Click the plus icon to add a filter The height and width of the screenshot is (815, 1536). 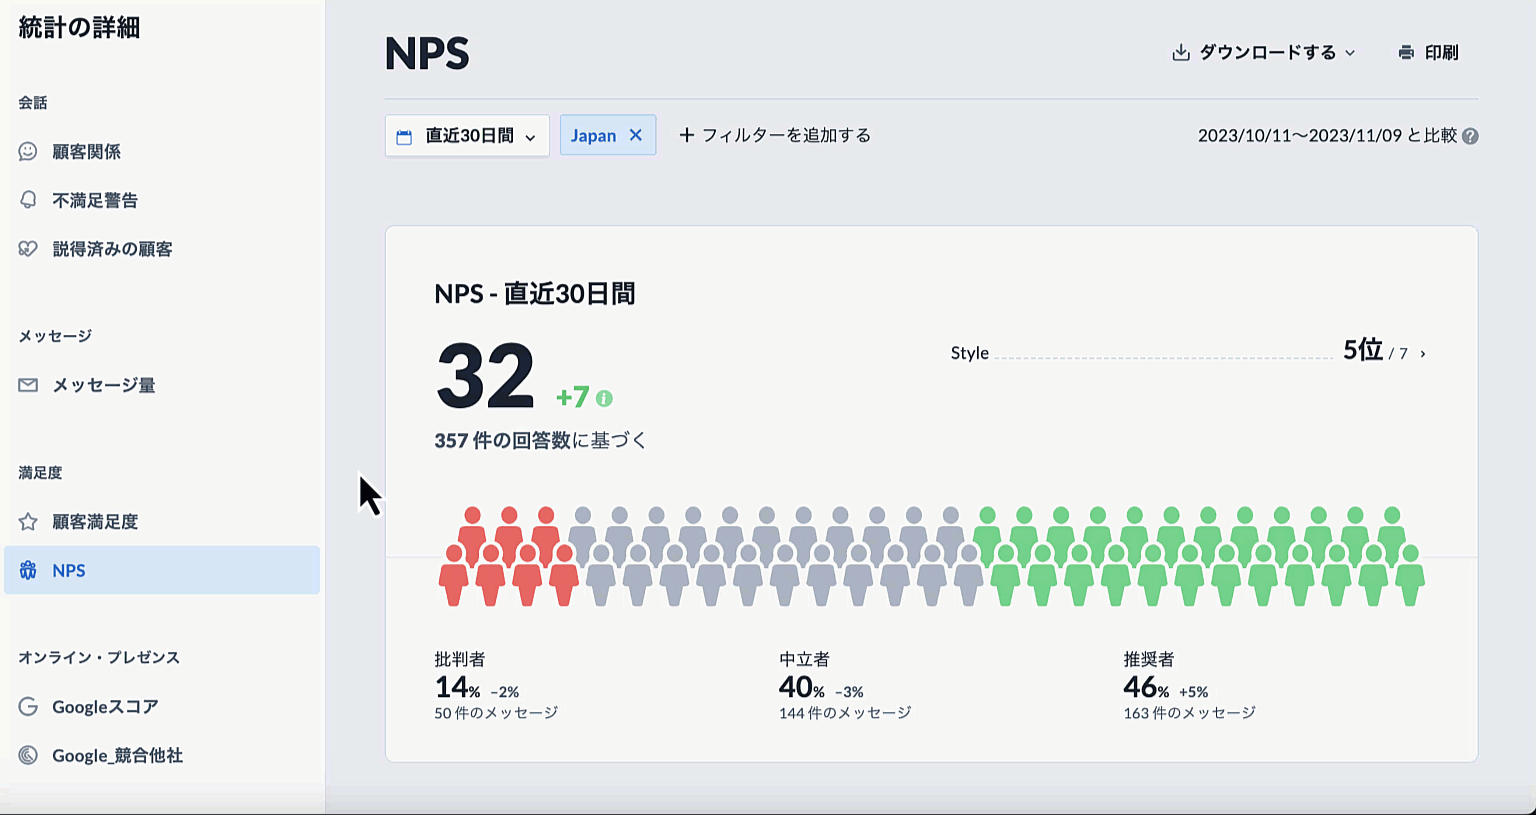[x=687, y=135]
